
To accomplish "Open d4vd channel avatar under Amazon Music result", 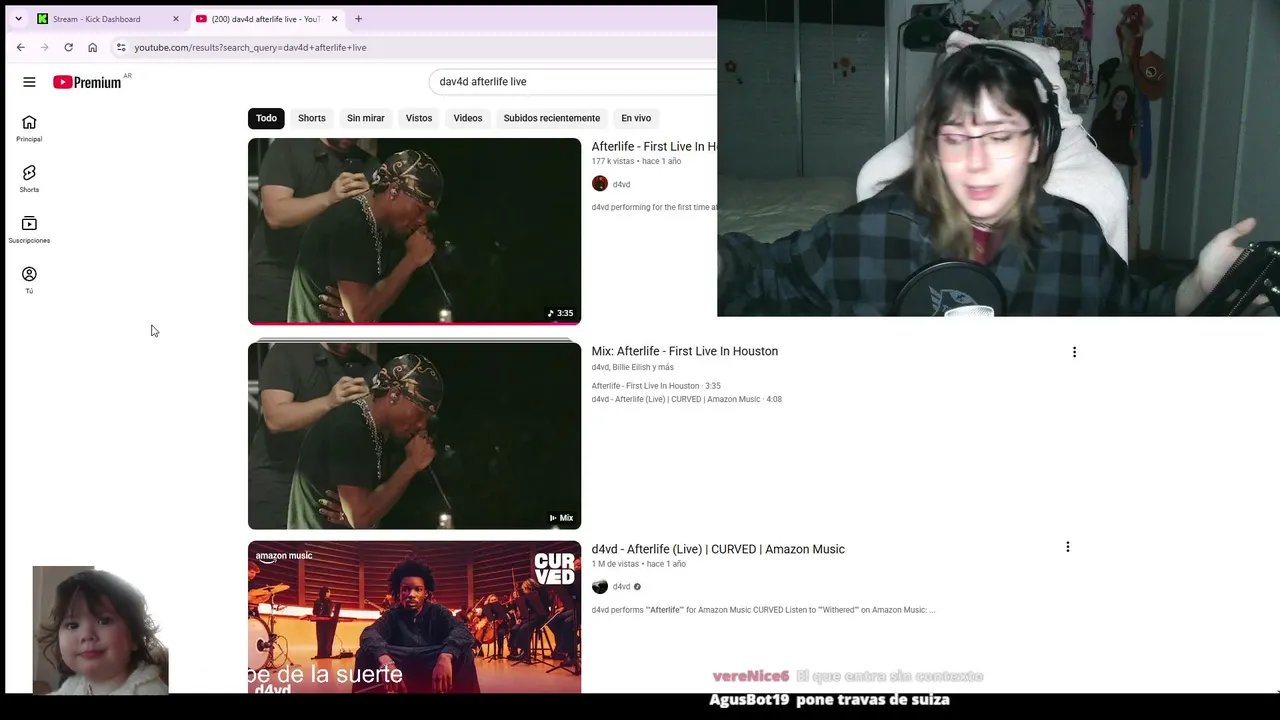I will click(x=600, y=587).
